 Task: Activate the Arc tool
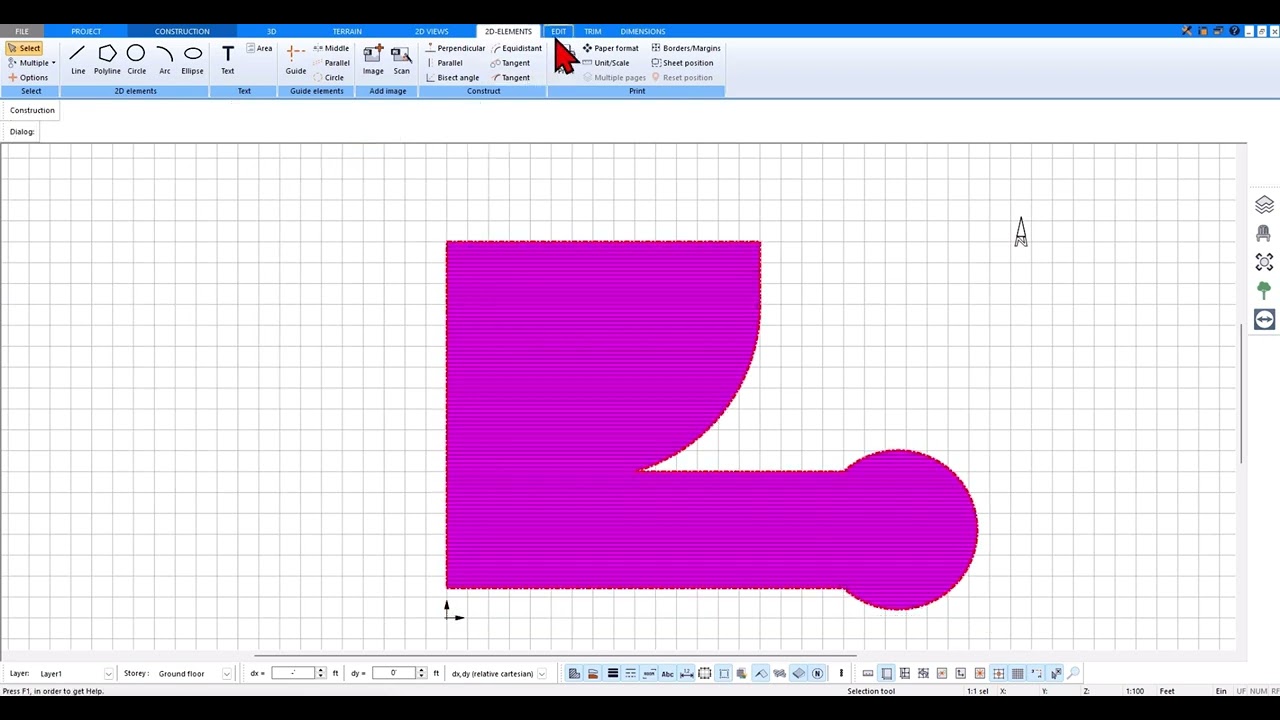pyautogui.click(x=165, y=59)
